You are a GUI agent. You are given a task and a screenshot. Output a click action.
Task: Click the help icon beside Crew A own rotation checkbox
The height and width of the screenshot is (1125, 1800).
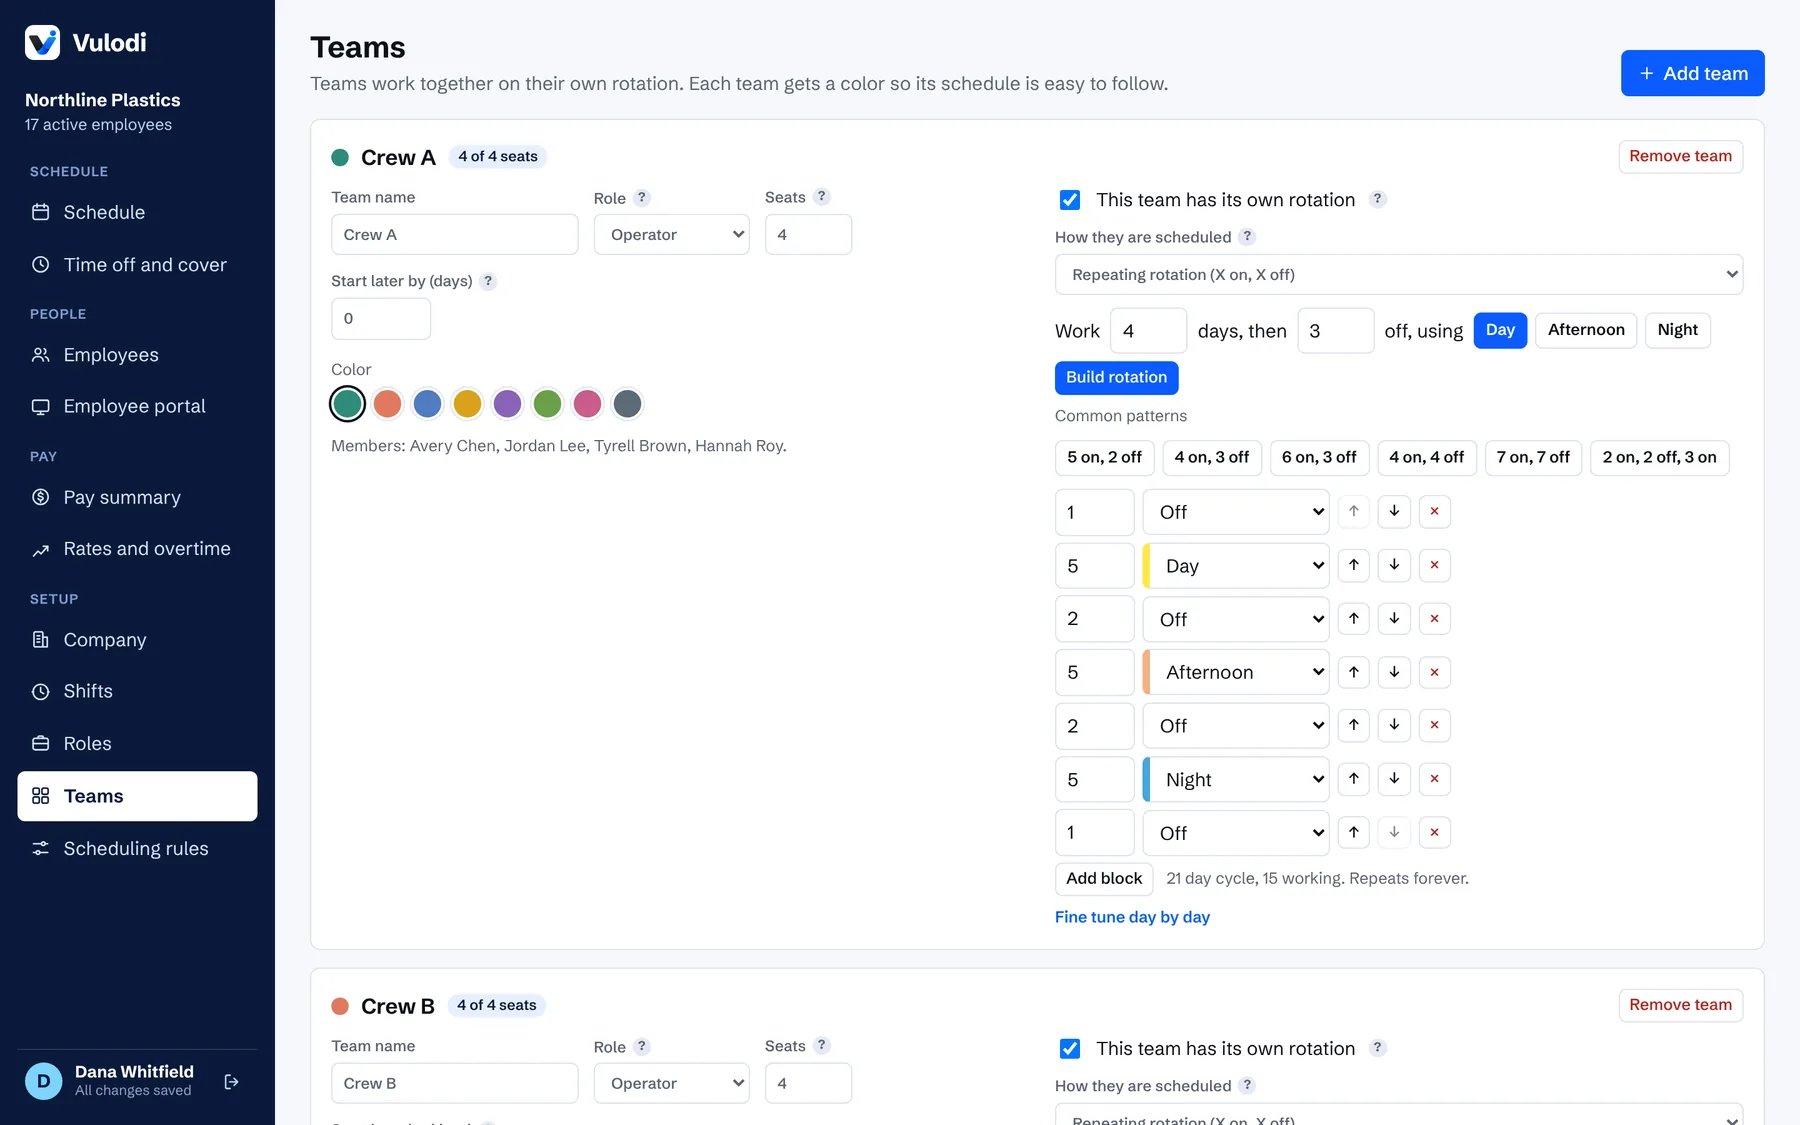click(1377, 199)
